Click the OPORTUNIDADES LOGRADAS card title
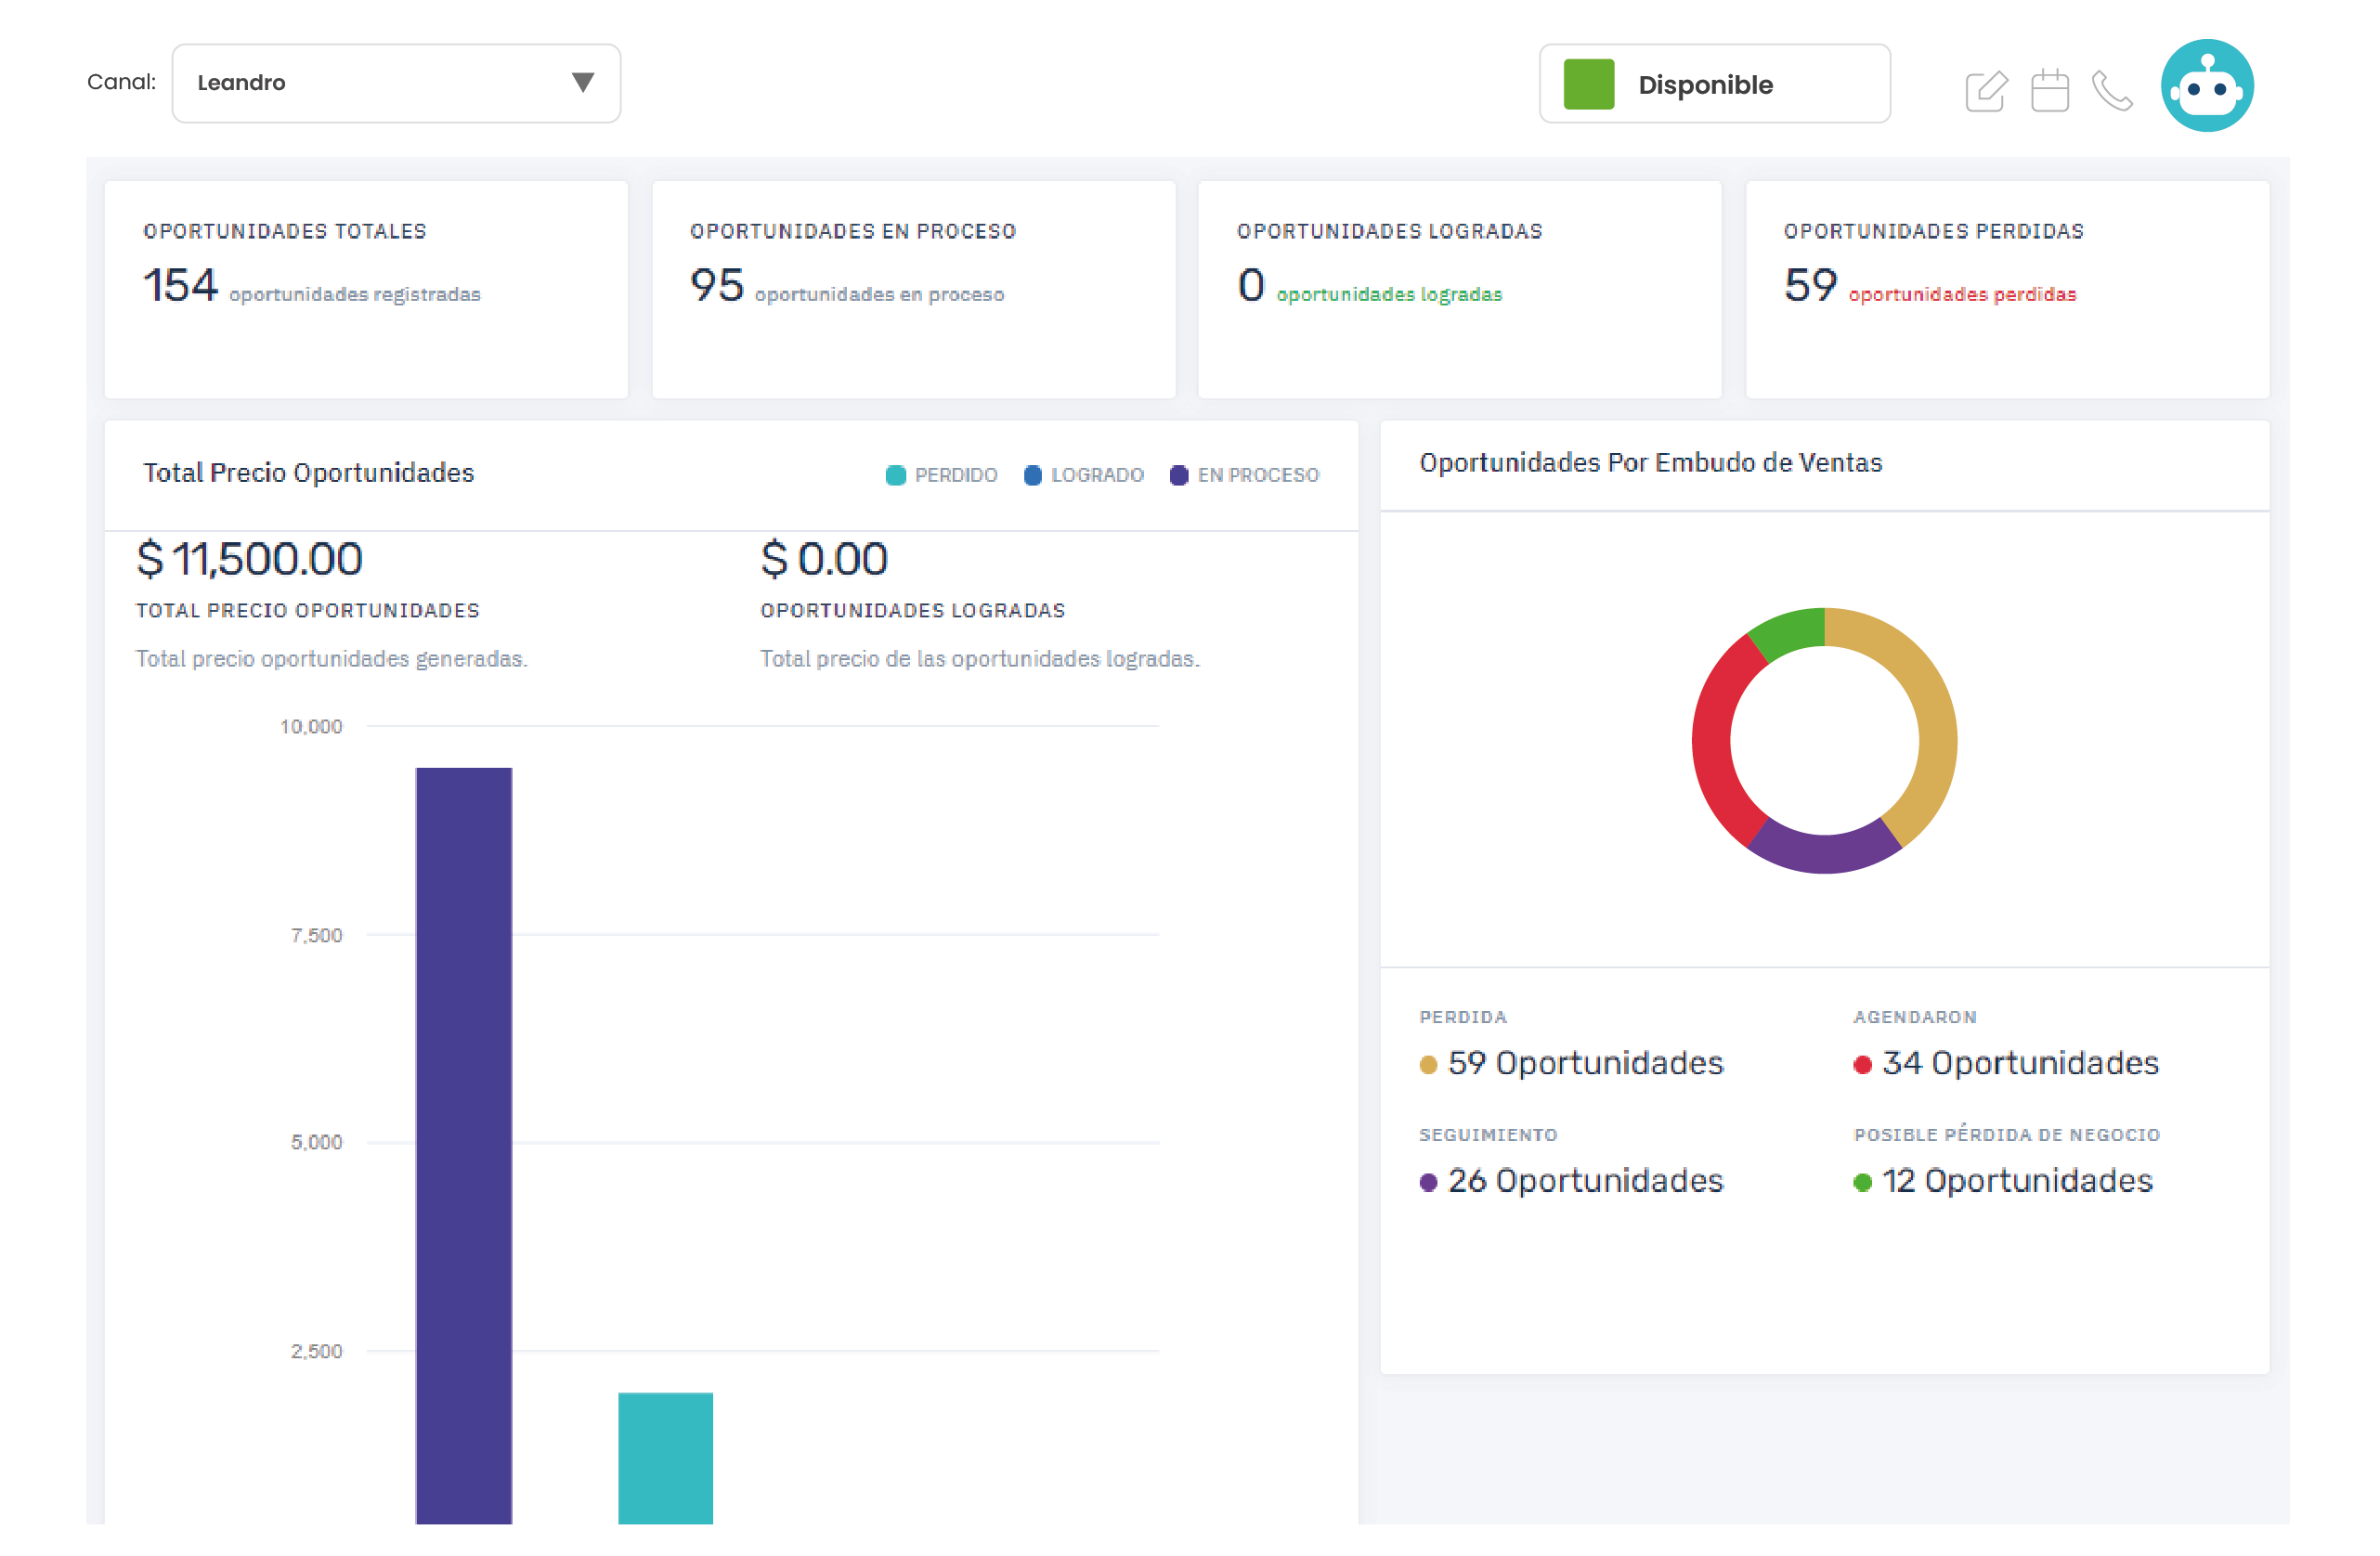The width and height of the screenshot is (2380, 1556). [1390, 231]
